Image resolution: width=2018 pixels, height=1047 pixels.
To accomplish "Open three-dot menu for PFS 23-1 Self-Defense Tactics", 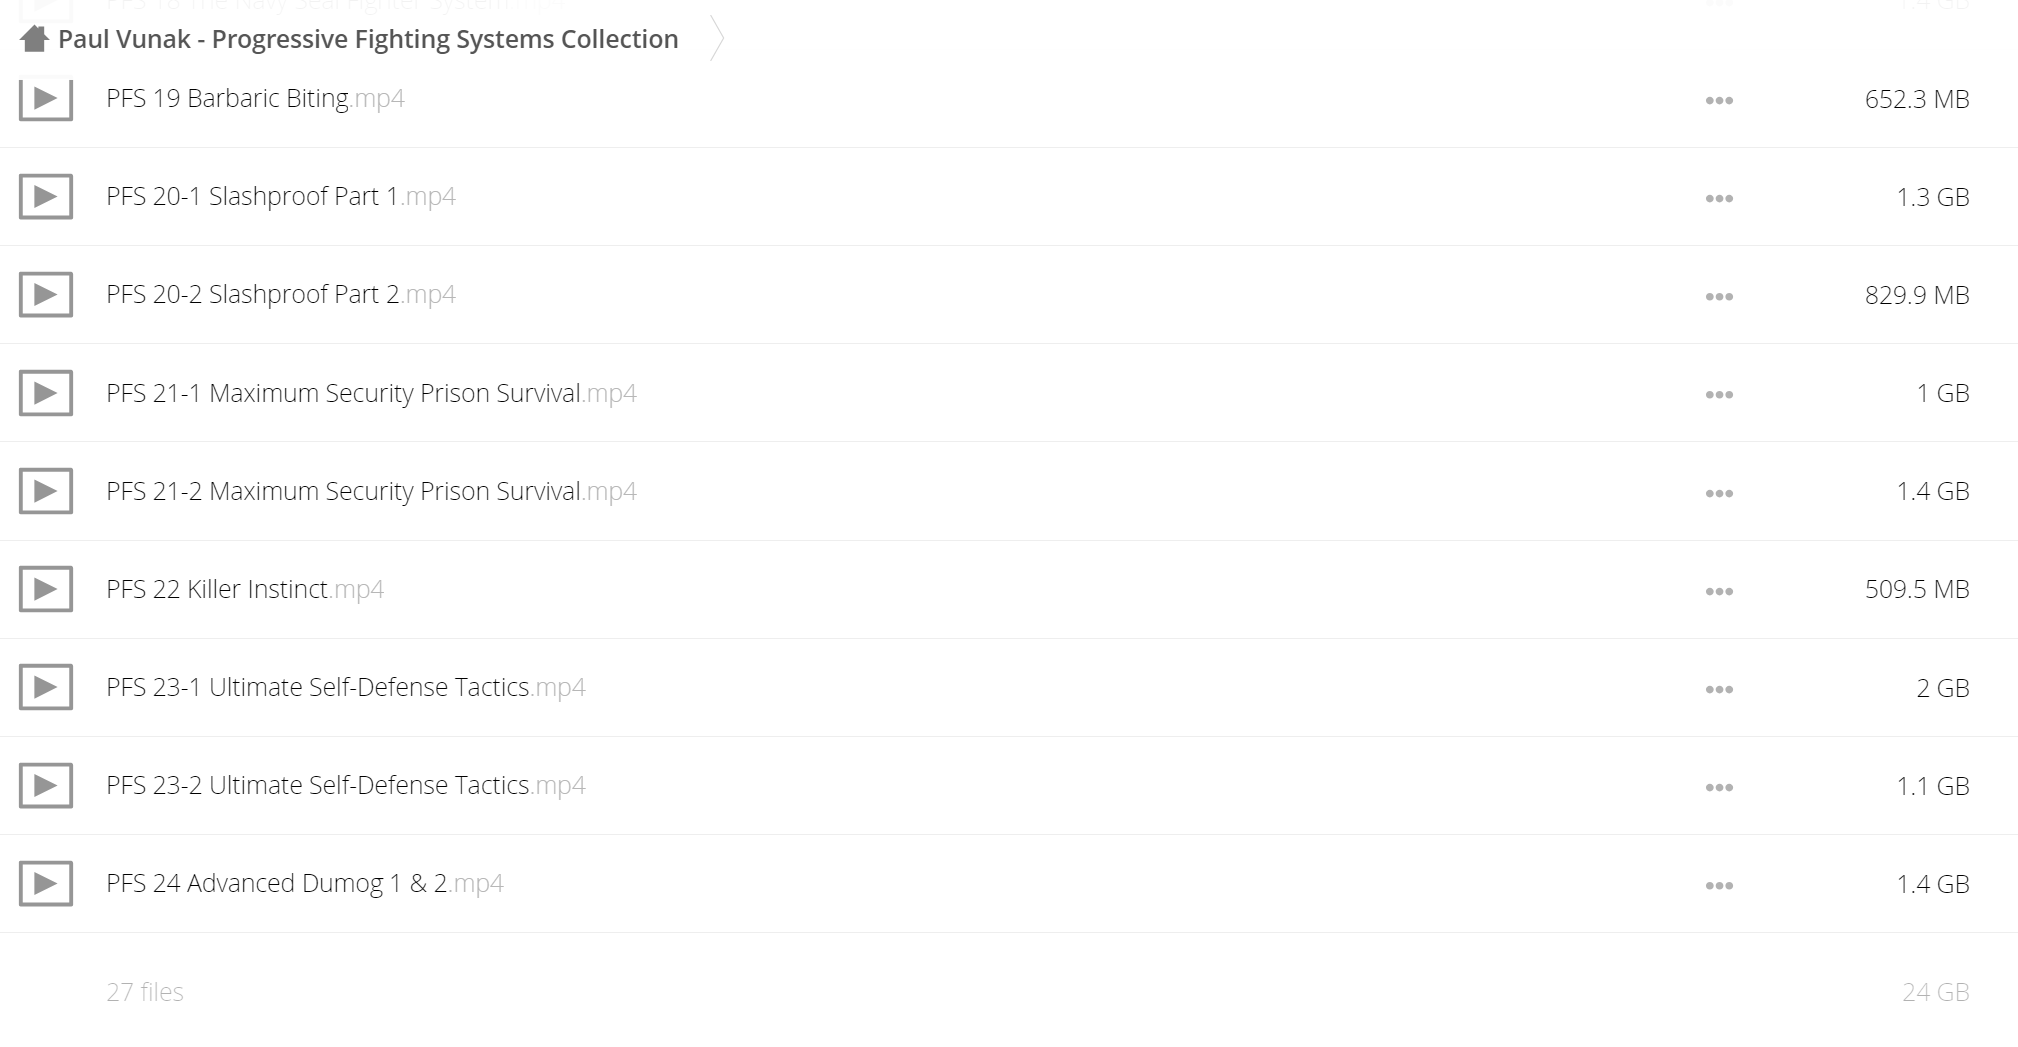I will (1719, 689).
